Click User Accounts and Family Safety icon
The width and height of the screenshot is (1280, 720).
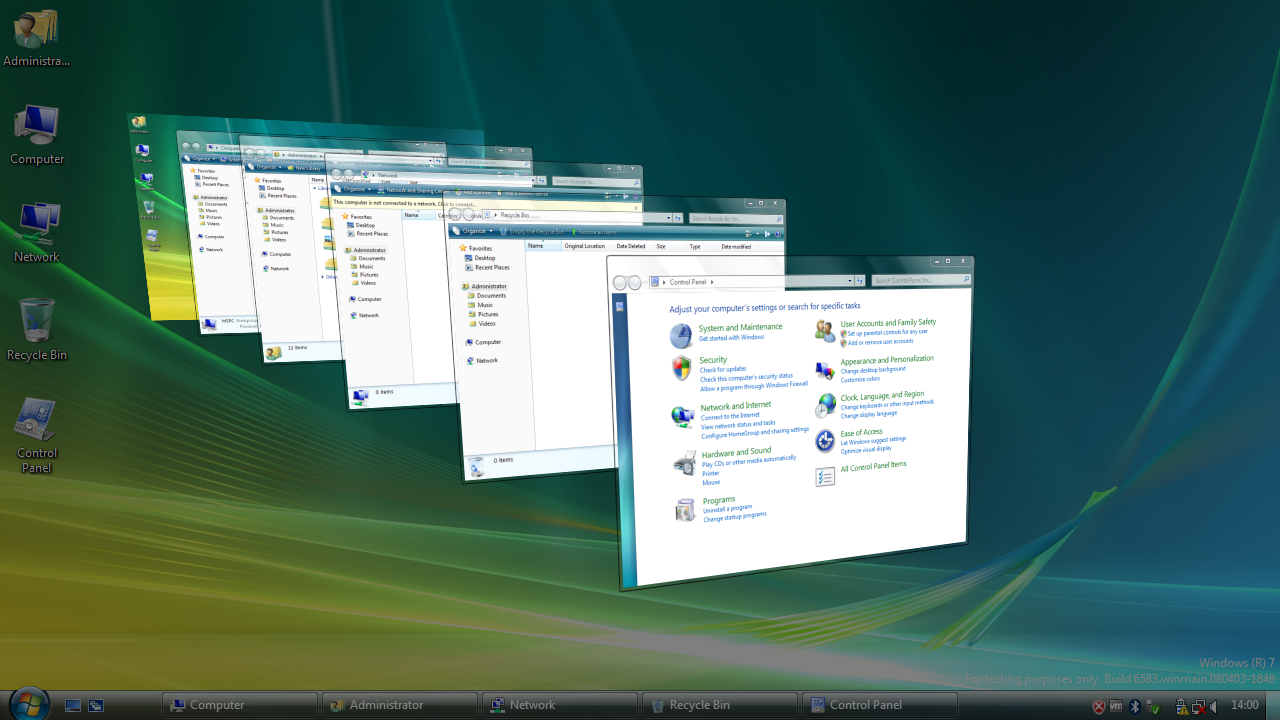(825, 330)
